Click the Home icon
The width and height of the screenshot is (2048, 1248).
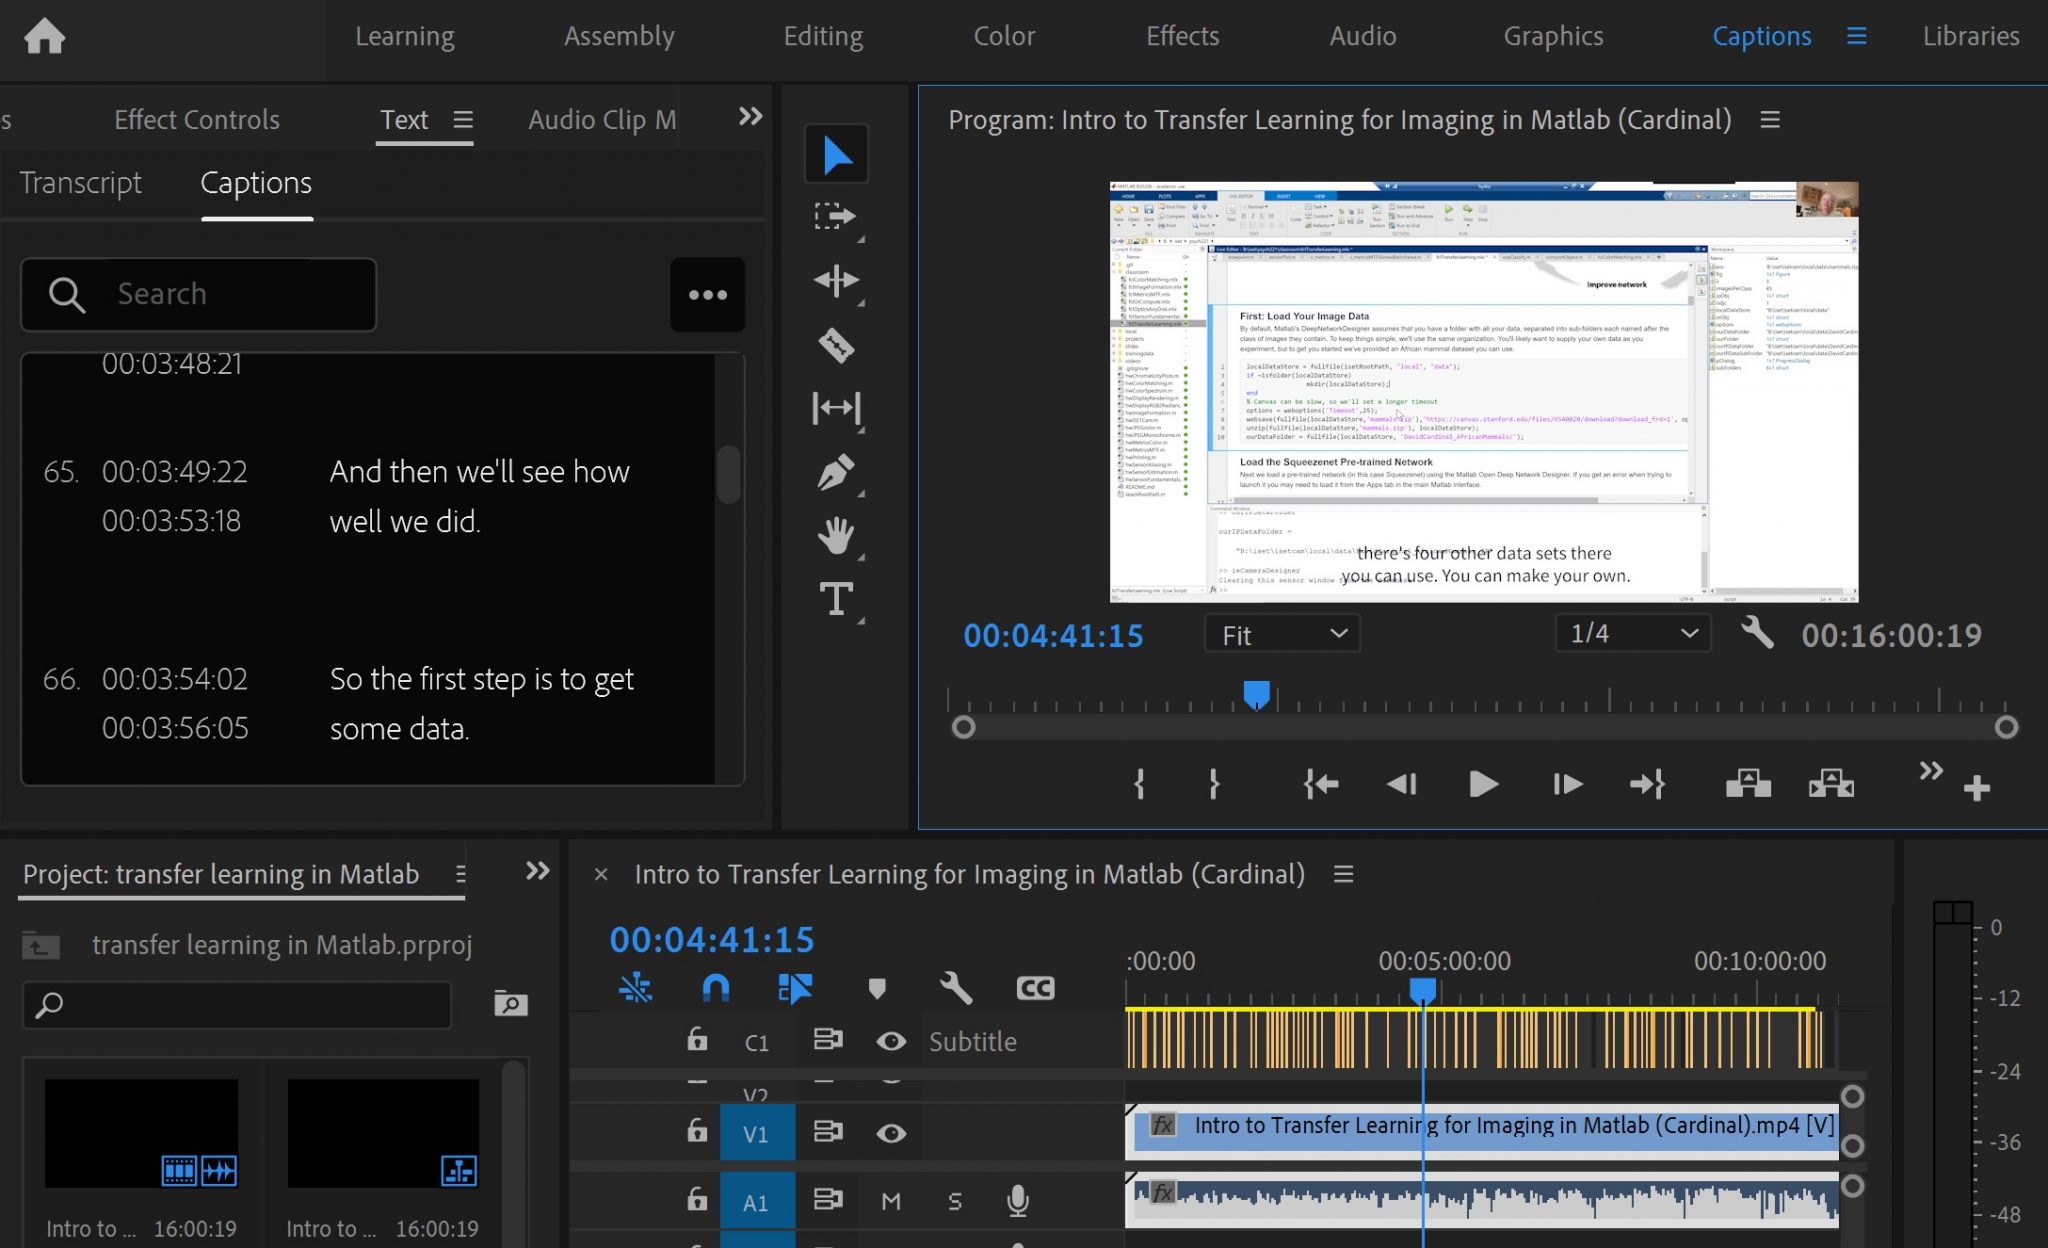(44, 36)
